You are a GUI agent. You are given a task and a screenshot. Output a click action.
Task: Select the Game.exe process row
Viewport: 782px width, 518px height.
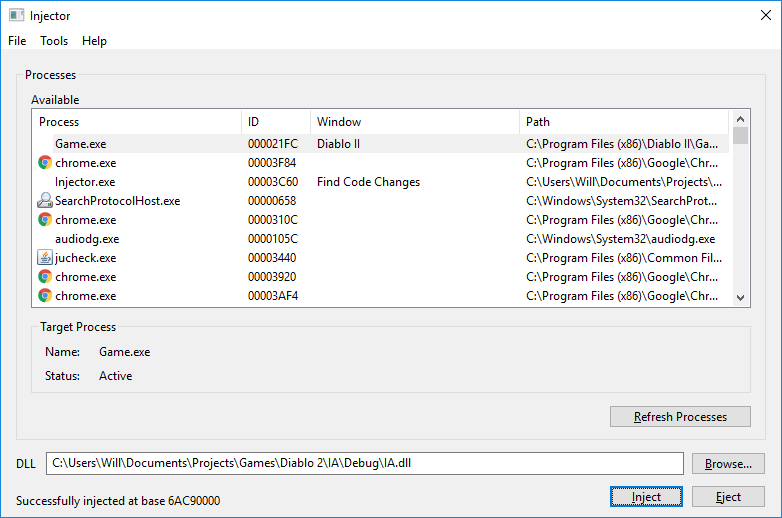point(381,144)
